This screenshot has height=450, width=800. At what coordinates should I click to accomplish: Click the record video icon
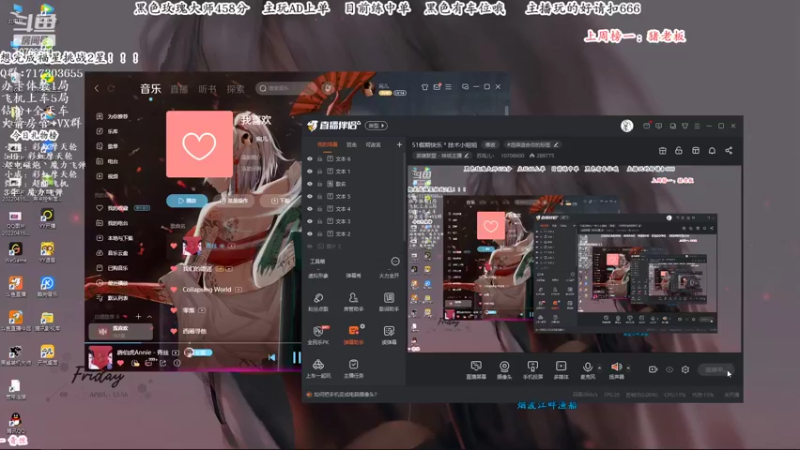(x=653, y=369)
